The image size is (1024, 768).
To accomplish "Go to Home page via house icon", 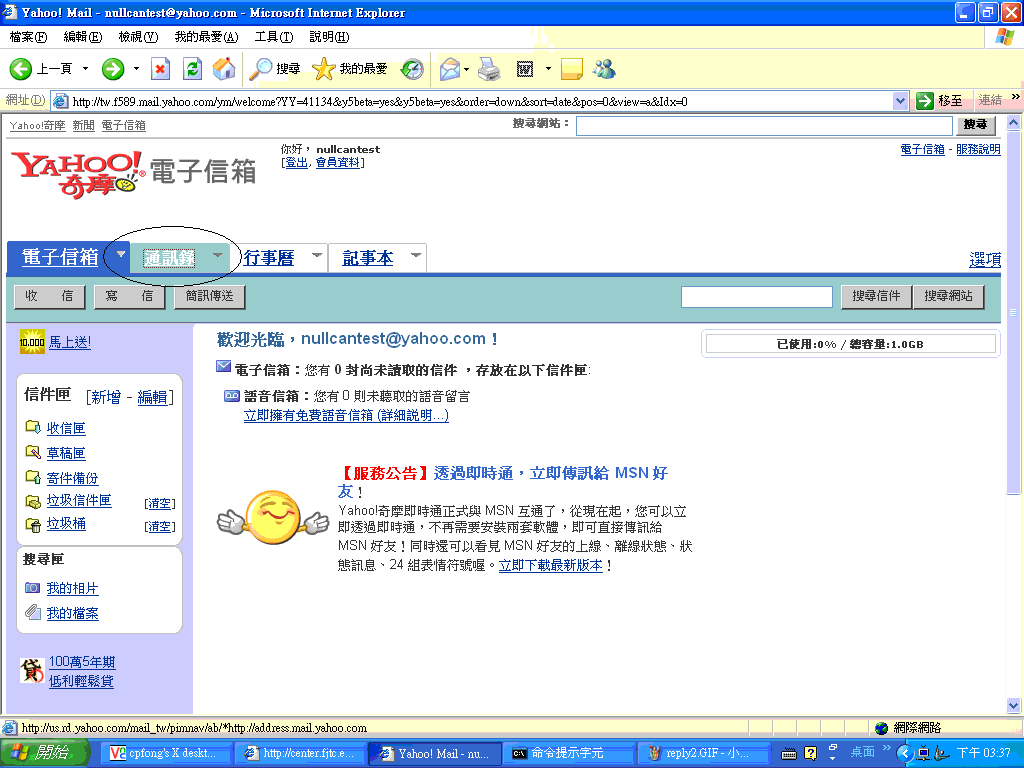I will pos(224,69).
